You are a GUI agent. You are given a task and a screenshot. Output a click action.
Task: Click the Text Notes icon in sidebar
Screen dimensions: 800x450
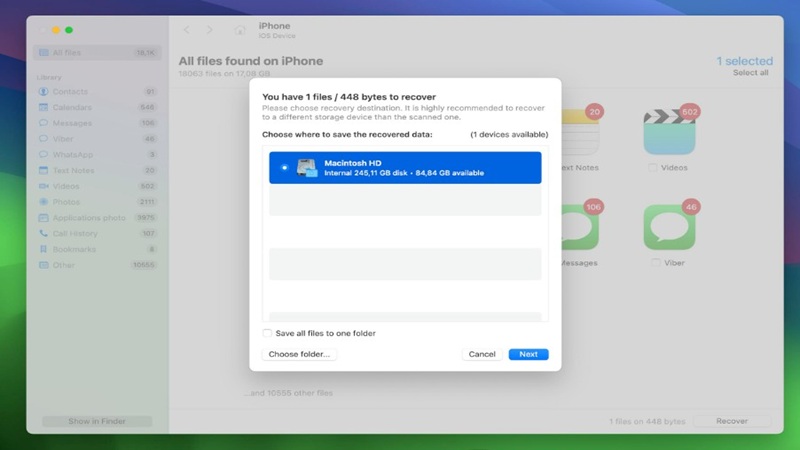click(43, 170)
